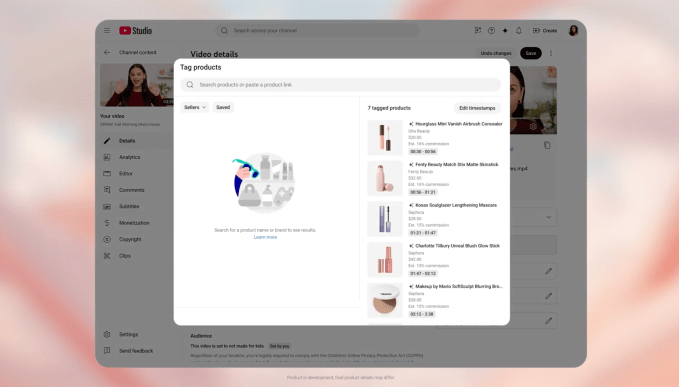Viewport: 679px width, 387px height.
Task: Open the three-dot more options menu
Action: pos(551,53)
